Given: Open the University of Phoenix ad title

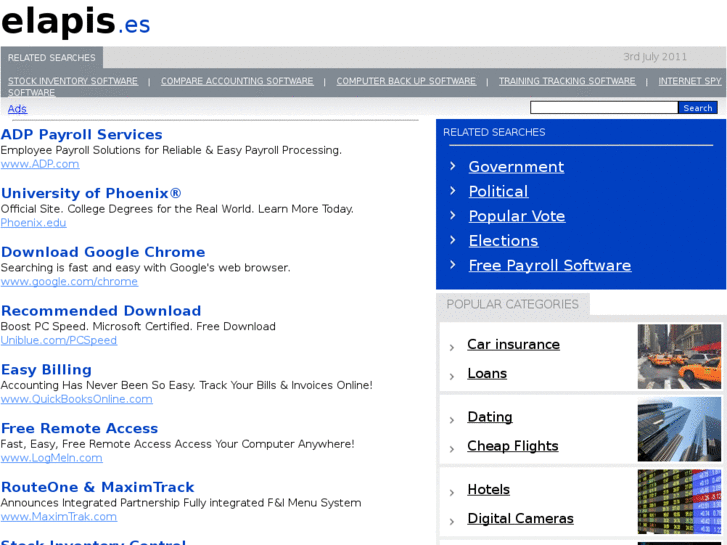Looking at the screenshot, I should (91, 193).
